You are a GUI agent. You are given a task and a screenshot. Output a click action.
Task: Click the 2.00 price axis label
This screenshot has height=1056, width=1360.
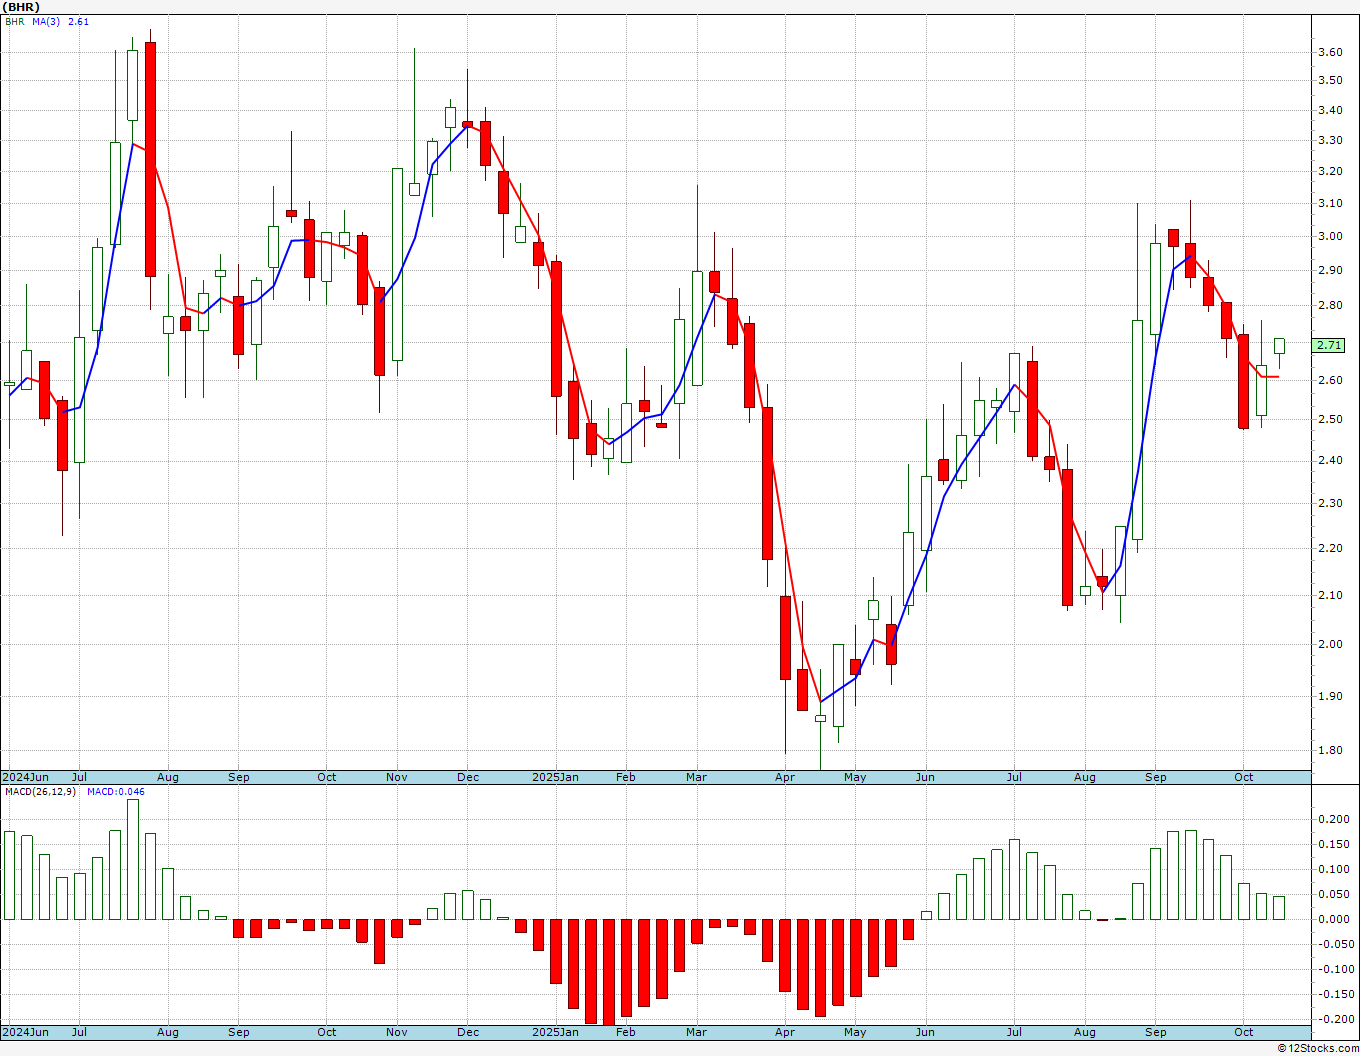coord(1330,644)
